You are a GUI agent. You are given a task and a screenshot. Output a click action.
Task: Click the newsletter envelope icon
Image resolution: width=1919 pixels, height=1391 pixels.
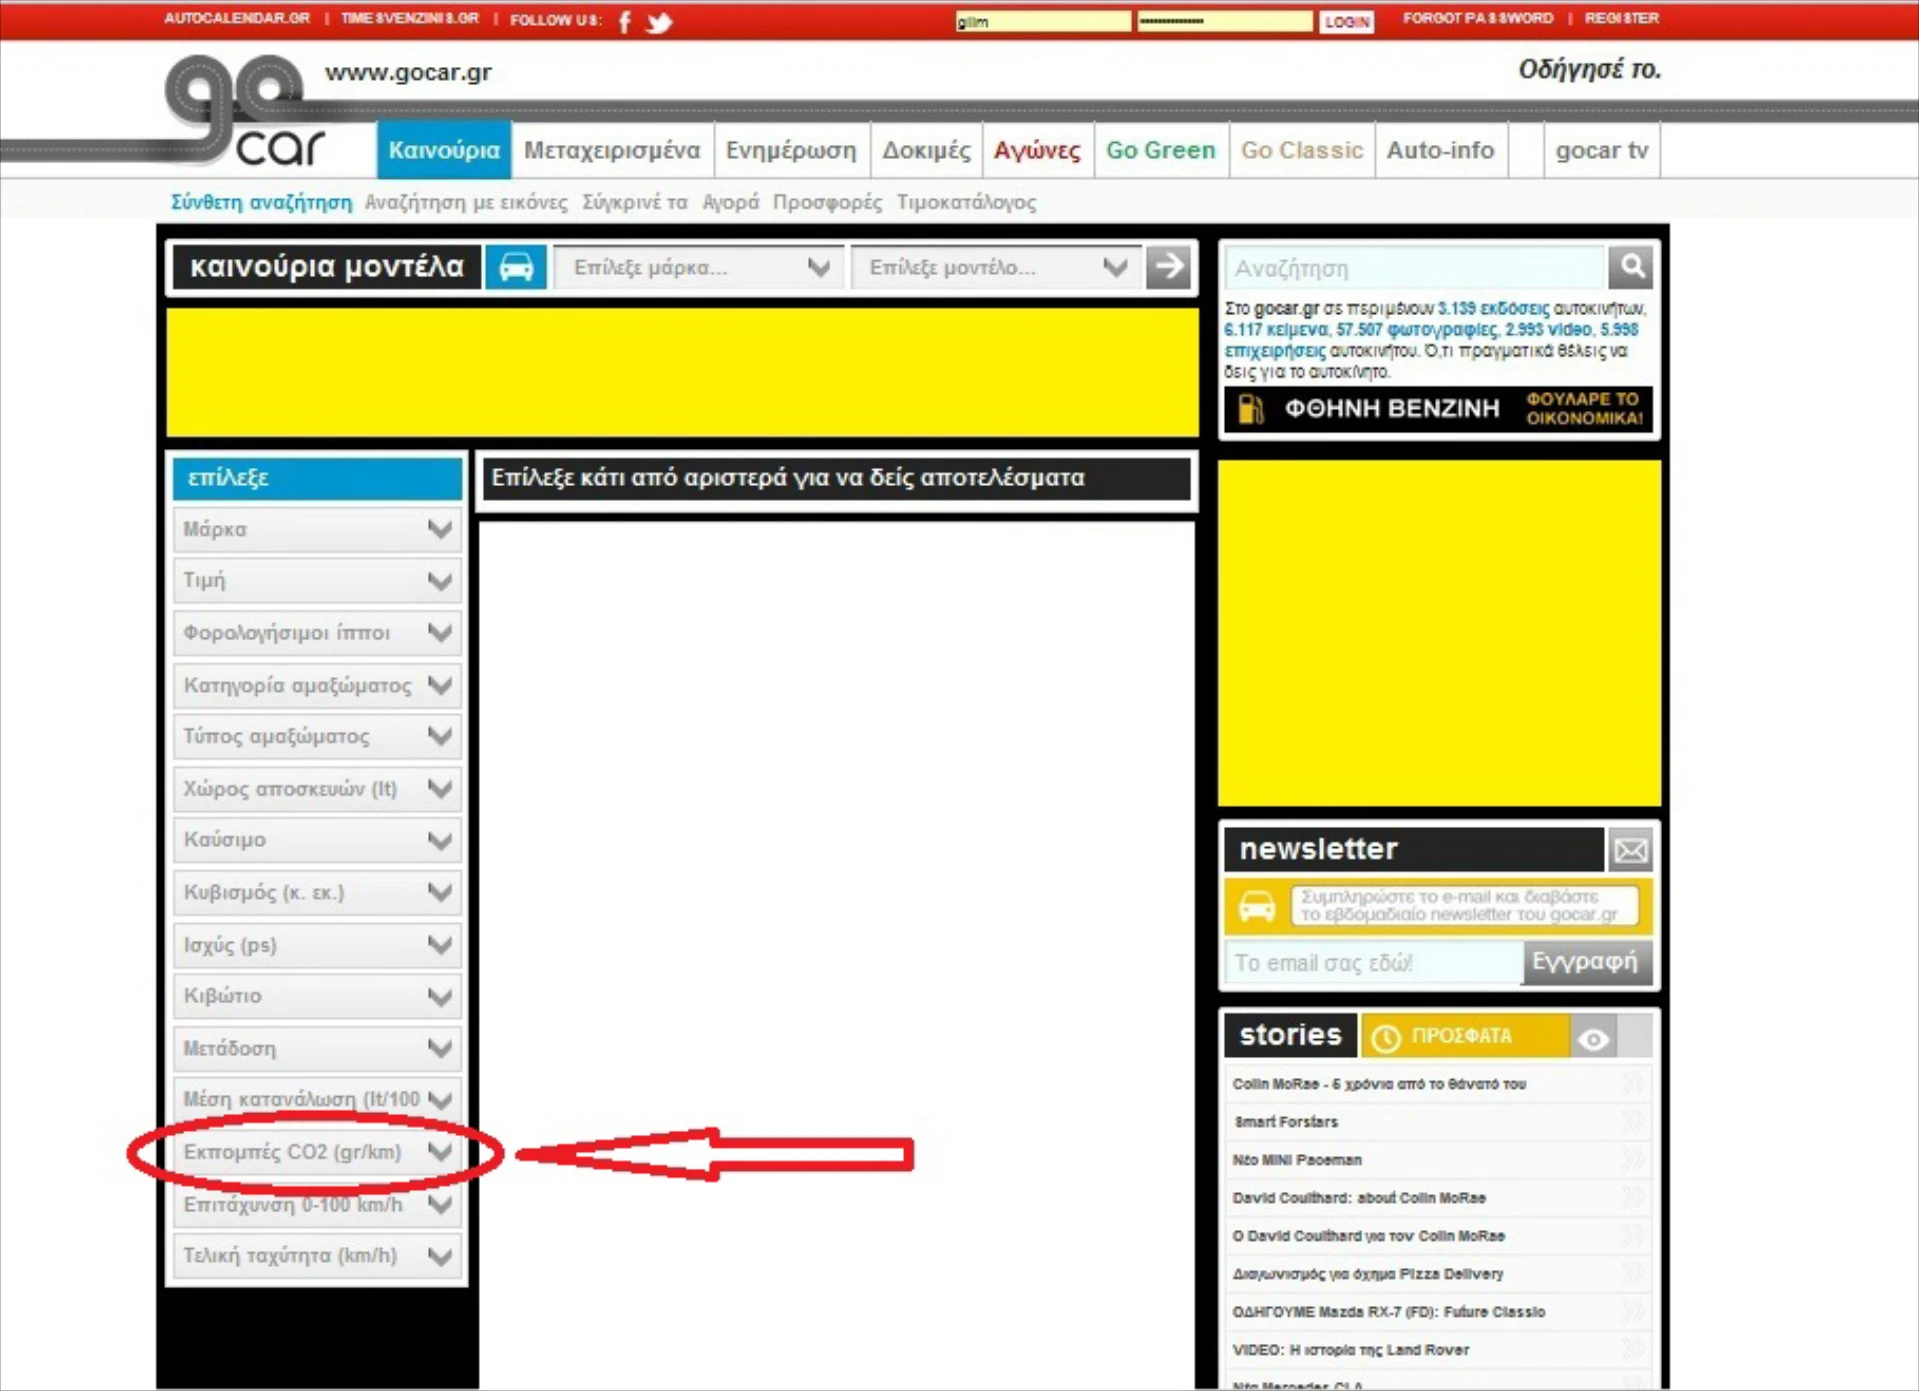click(x=1630, y=850)
